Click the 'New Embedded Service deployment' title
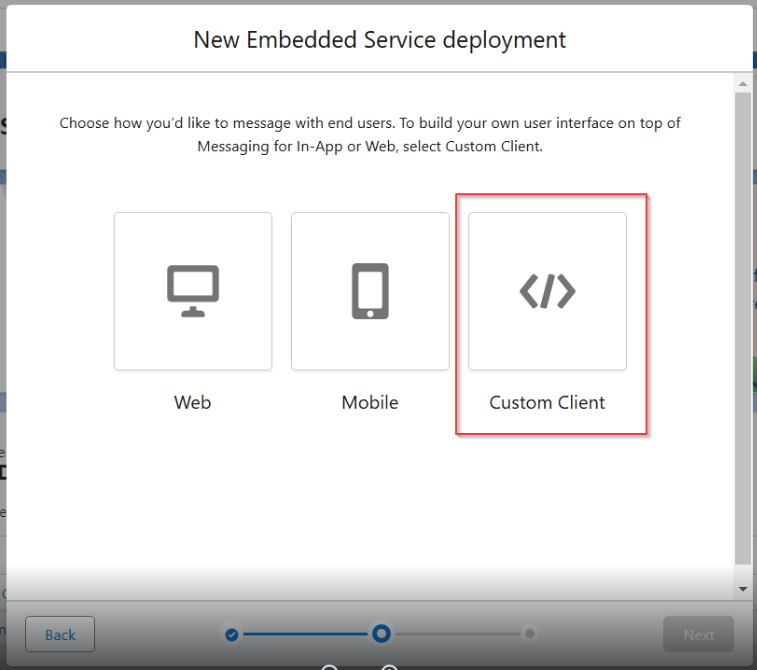 point(379,40)
